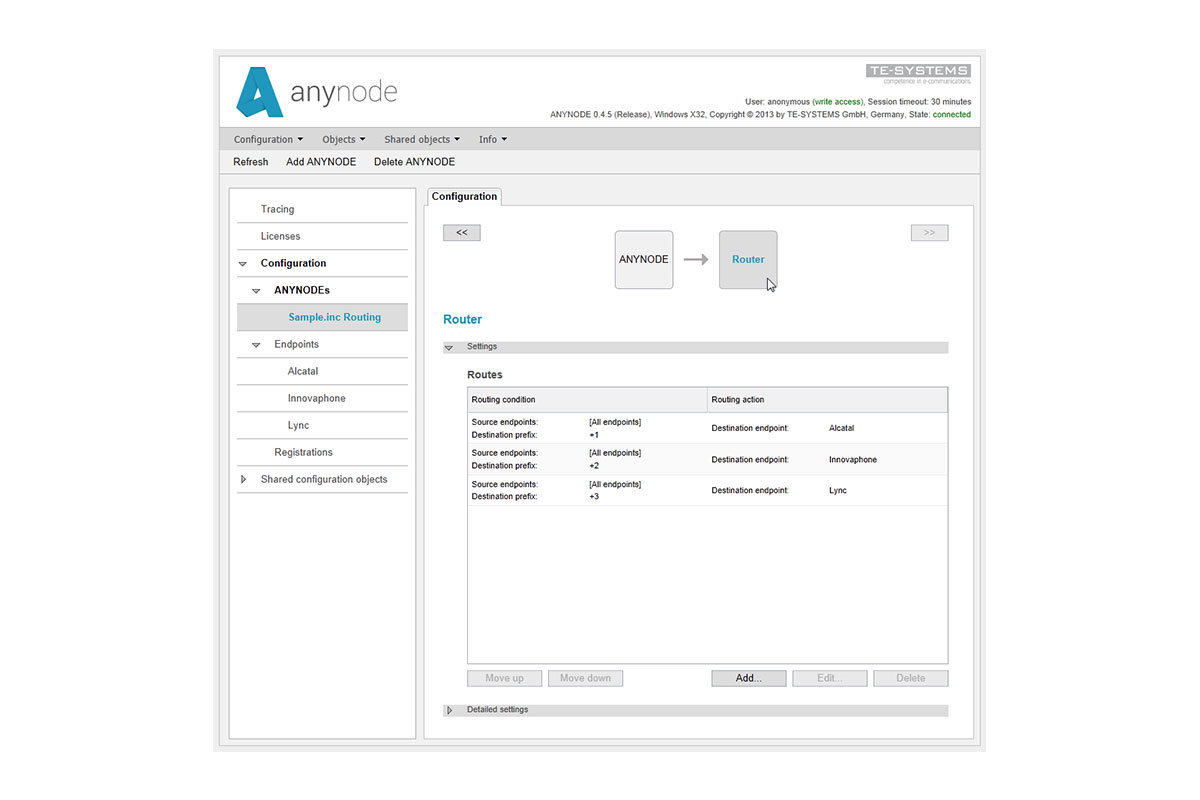Image resolution: width=1200 pixels, height=800 pixels.
Task: Click Lync in the Routing action column
Action: 838,491
